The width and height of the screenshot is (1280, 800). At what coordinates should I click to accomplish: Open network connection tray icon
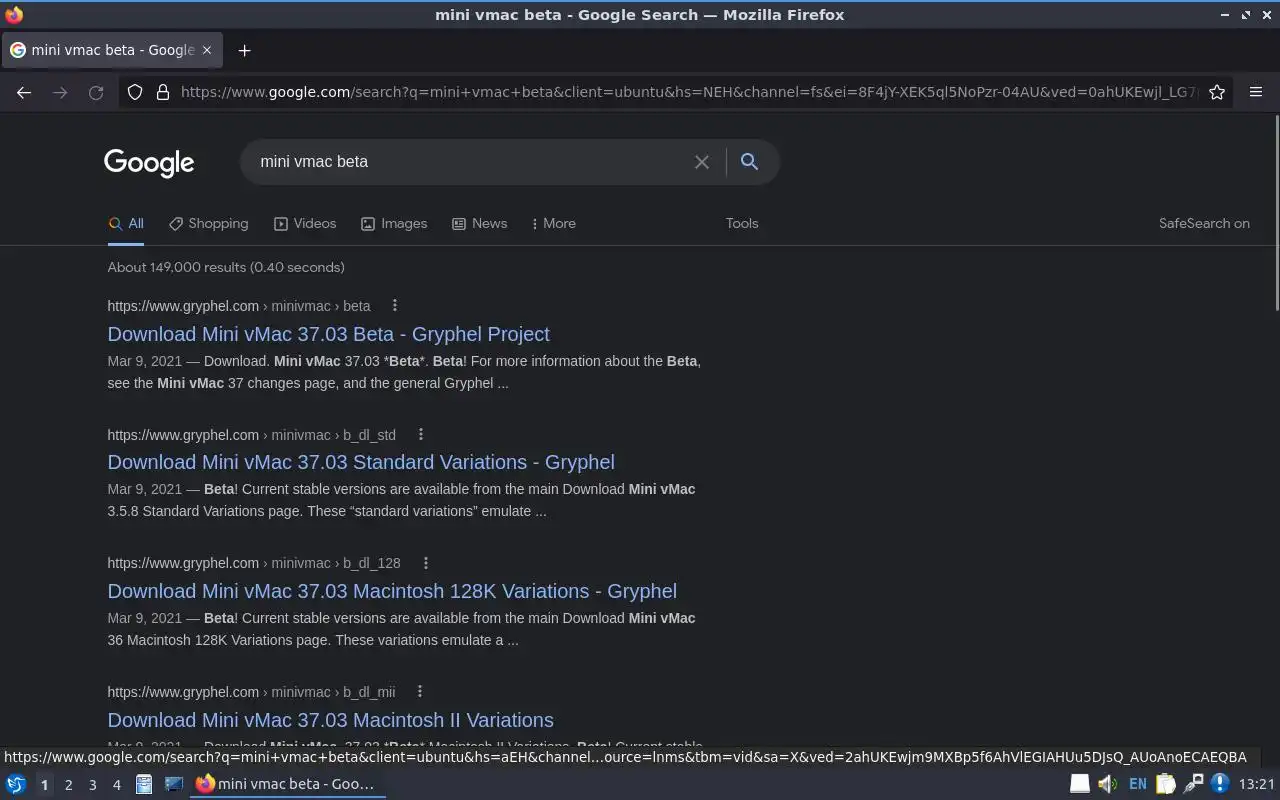pyautogui.click(x=1193, y=784)
